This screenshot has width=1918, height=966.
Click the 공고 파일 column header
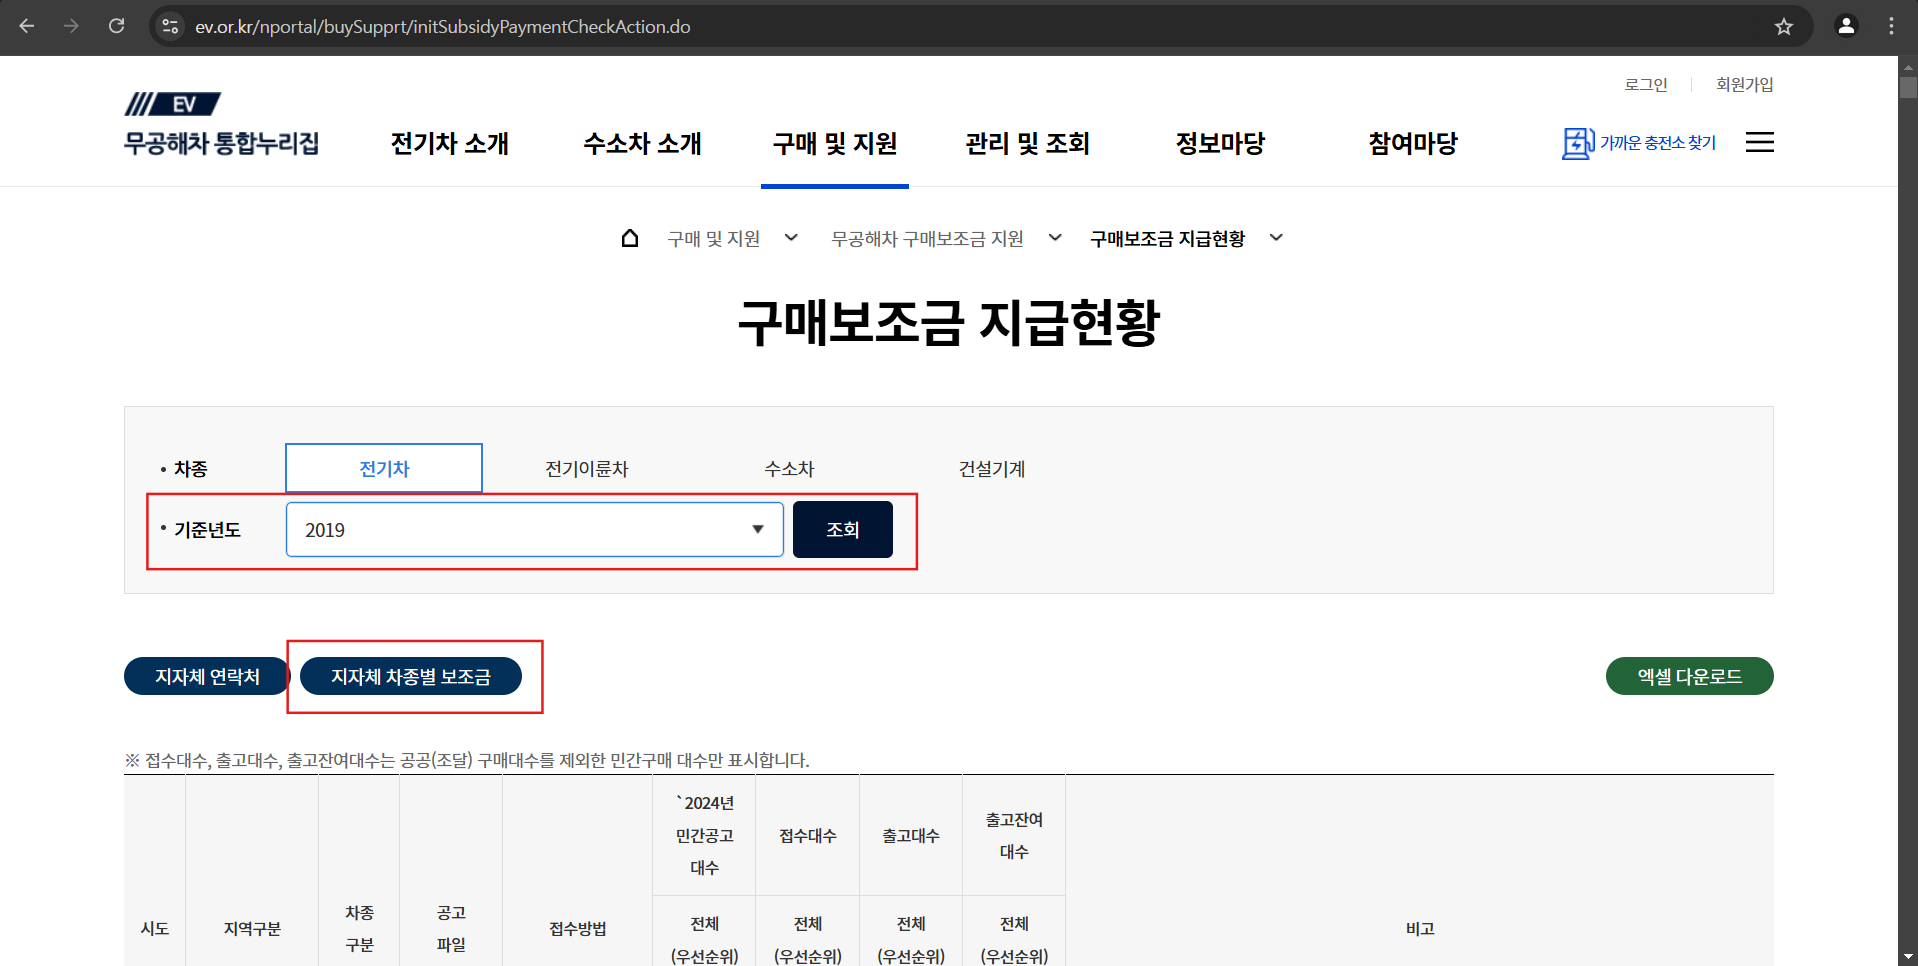coord(451,929)
